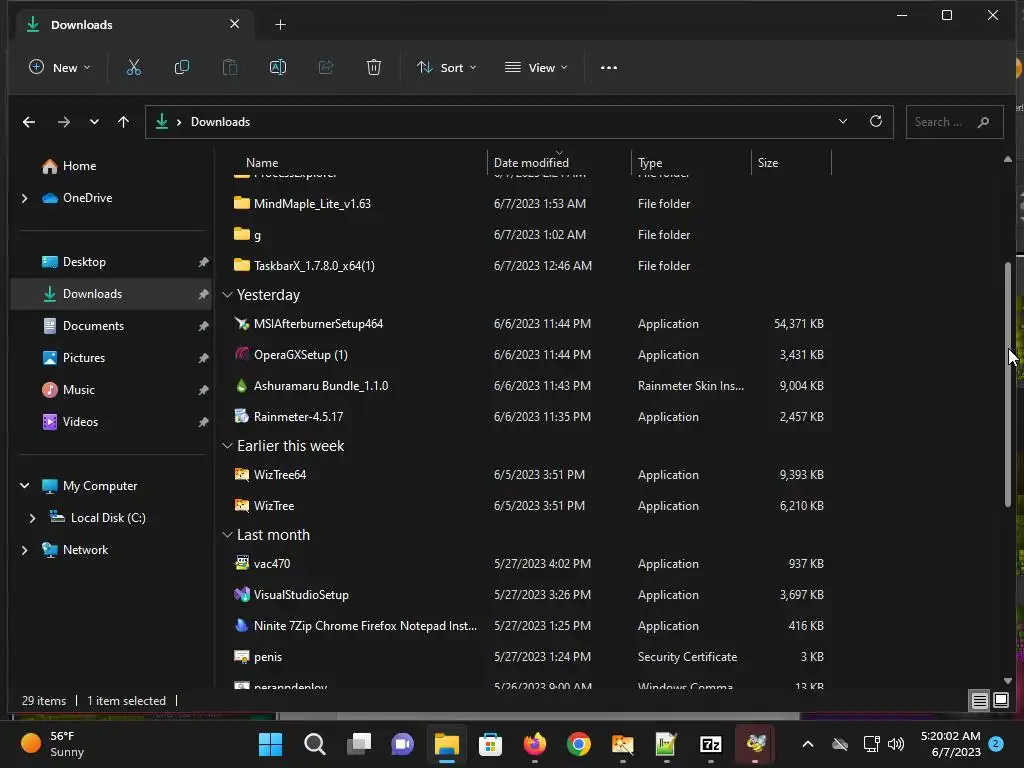The image size is (1024, 768).
Task: Open the Sort dropdown menu
Action: tap(447, 67)
